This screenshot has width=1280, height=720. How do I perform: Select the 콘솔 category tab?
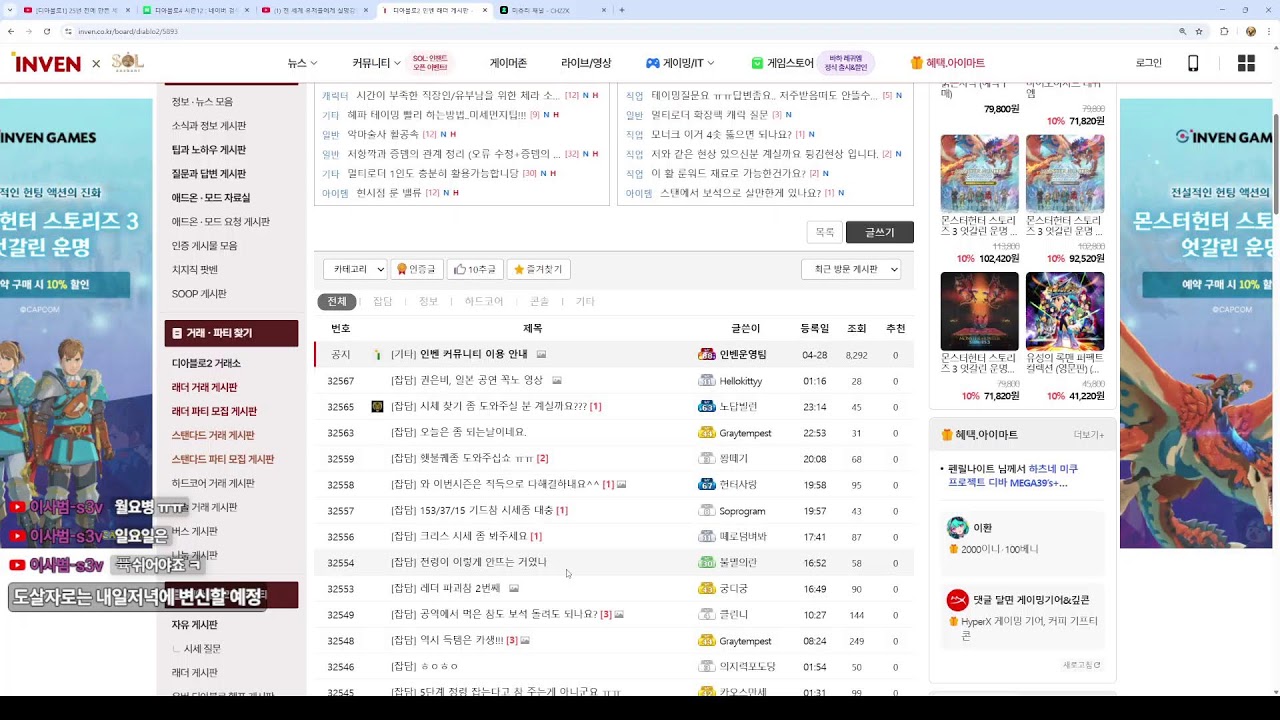coord(539,301)
